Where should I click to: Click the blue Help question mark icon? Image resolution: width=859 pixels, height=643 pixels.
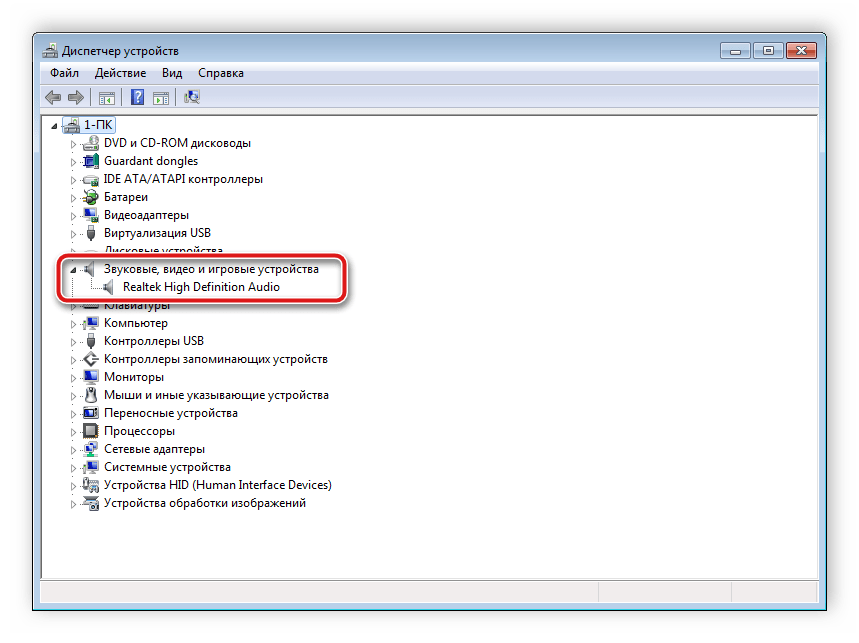pyautogui.click(x=137, y=97)
